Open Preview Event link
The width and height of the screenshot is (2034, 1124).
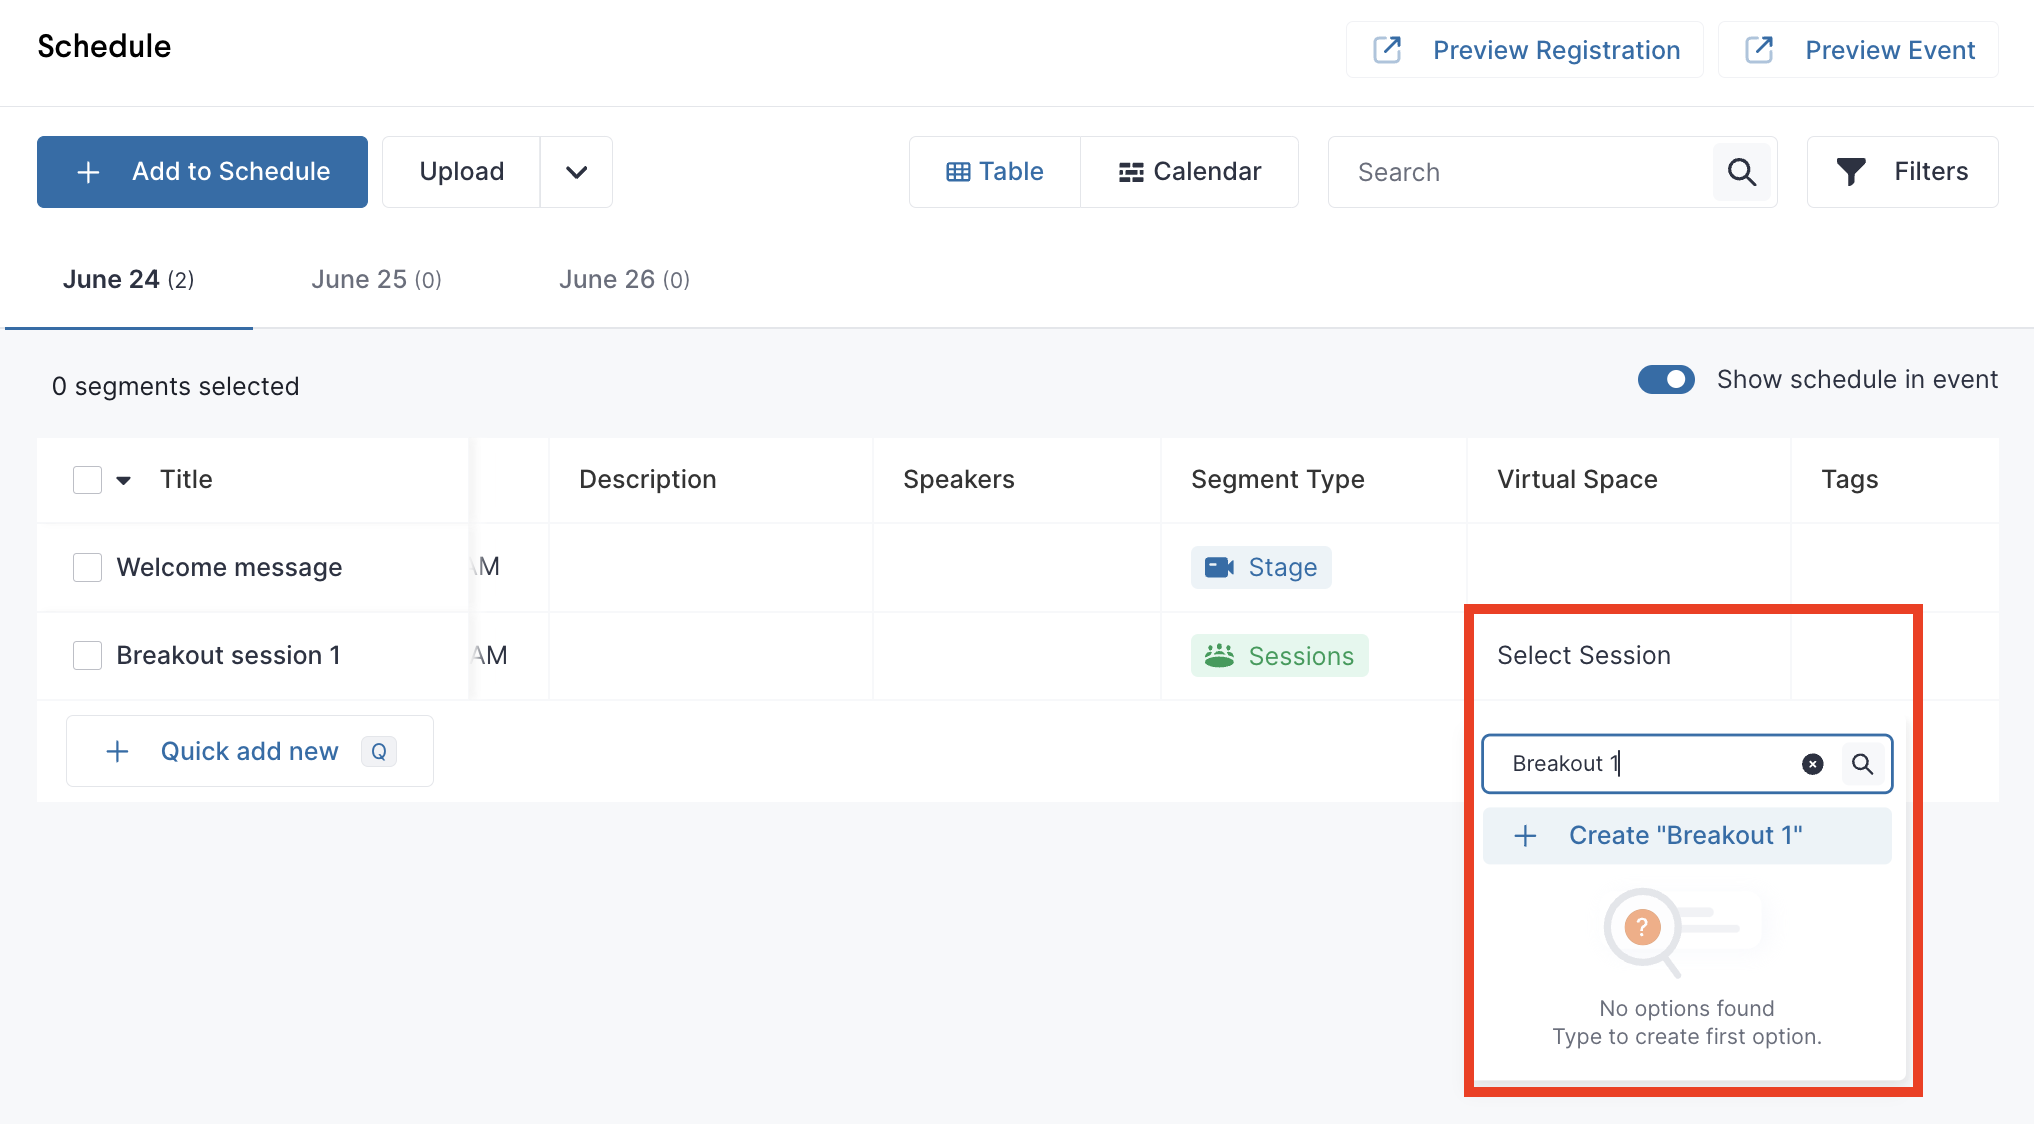1858,50
